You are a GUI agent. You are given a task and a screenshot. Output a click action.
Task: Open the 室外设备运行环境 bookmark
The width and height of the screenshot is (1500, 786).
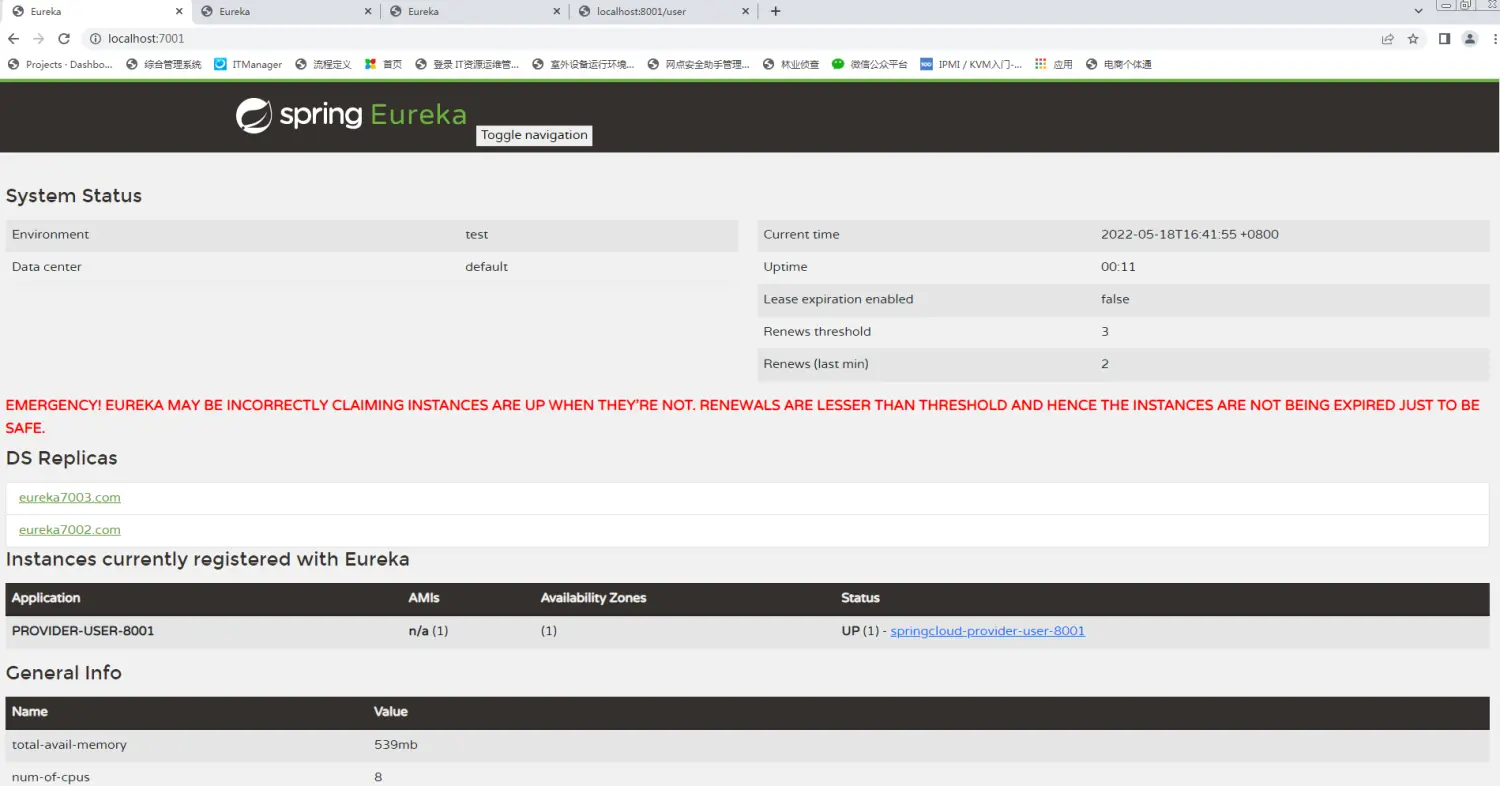coord(583,64)
